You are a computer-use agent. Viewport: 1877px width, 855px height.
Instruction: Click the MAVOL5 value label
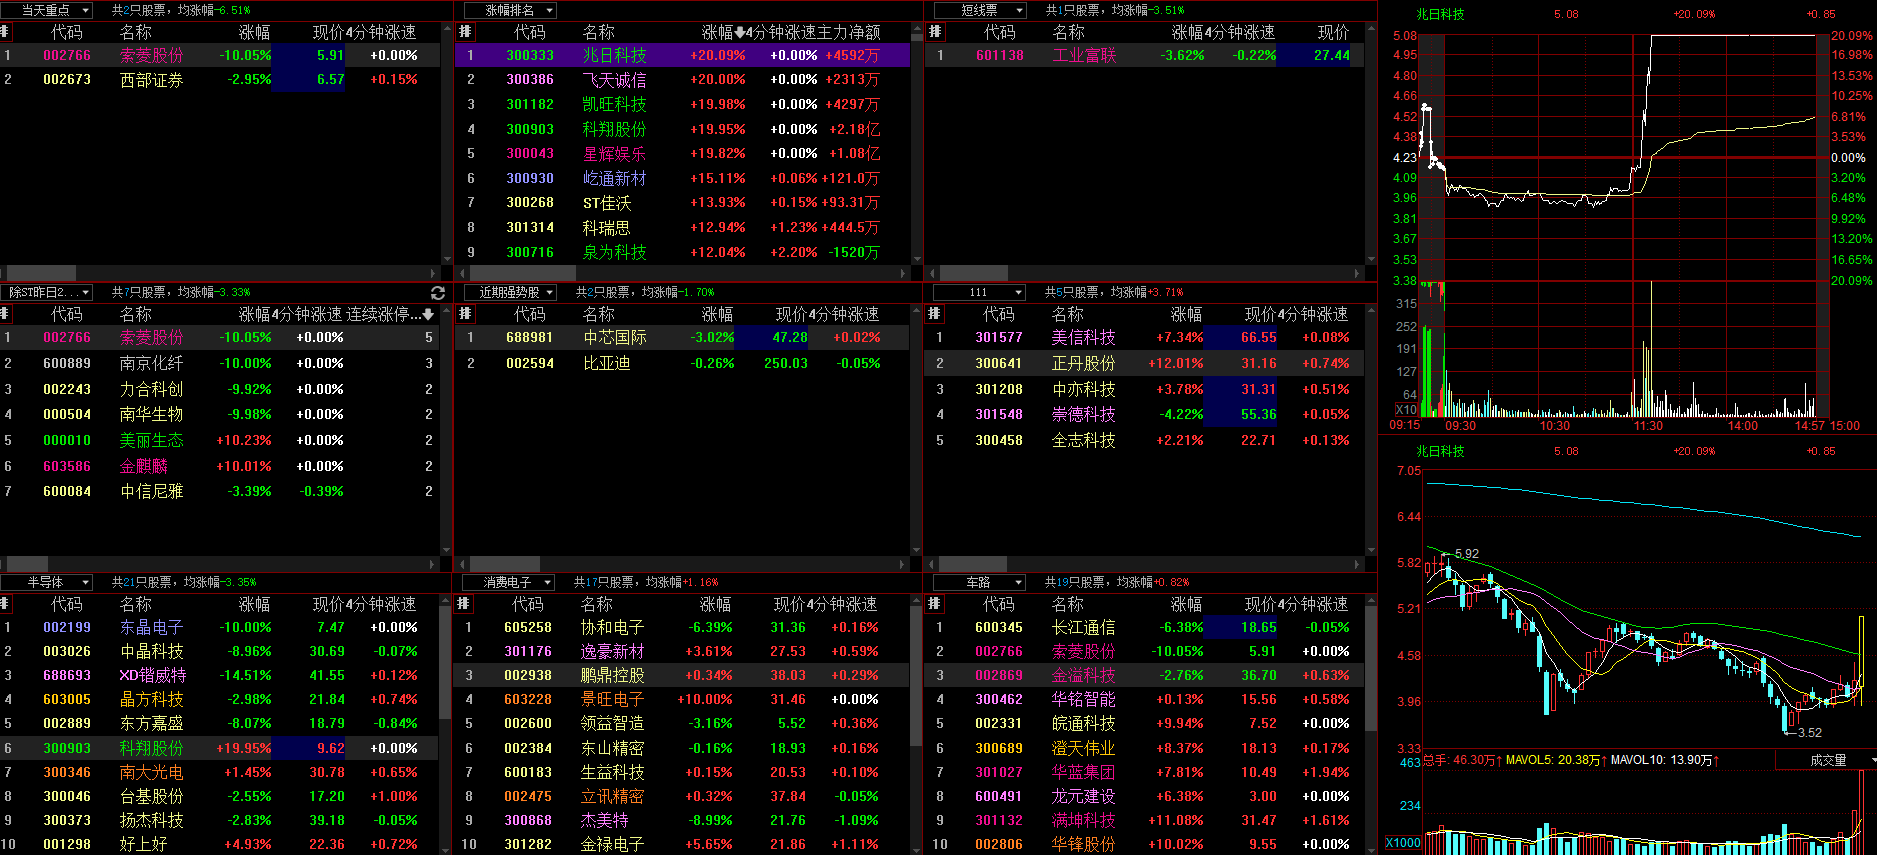[x=1554, y=760]
